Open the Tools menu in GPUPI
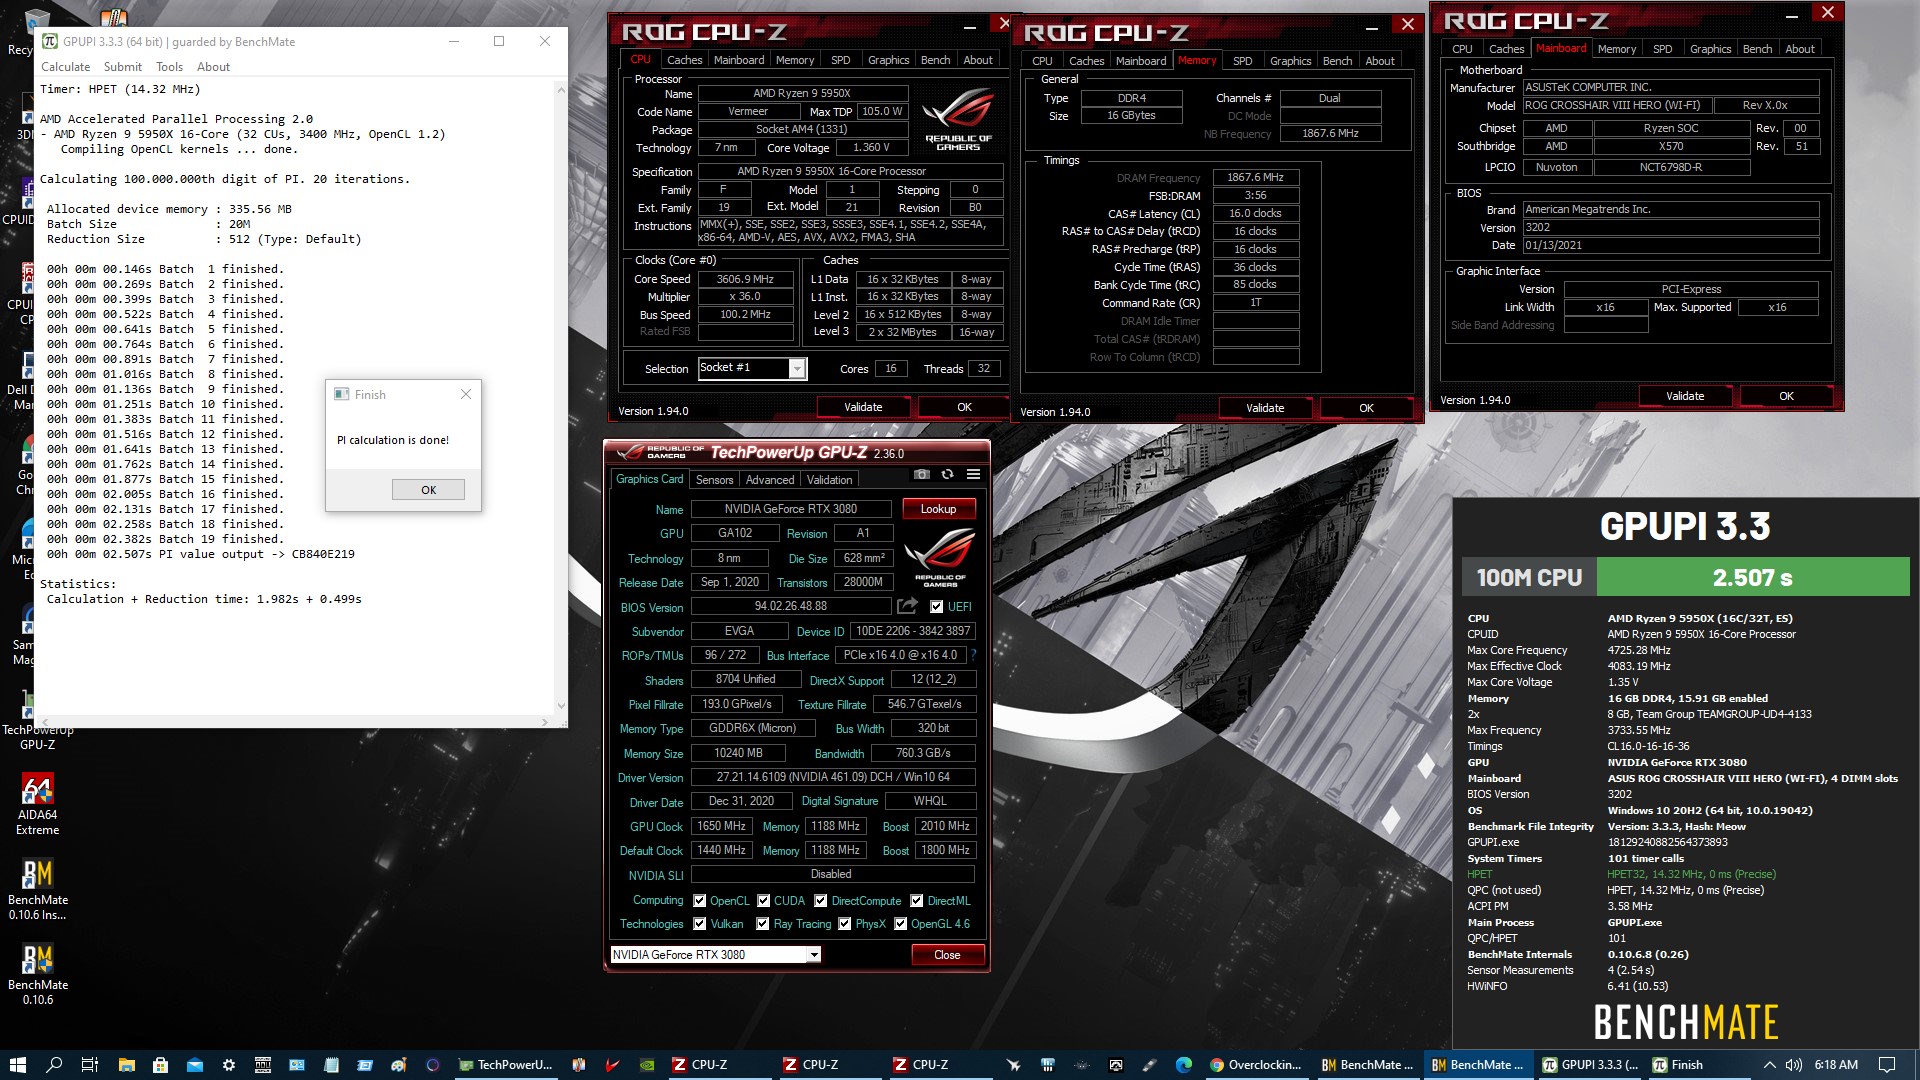 point(169,67)
